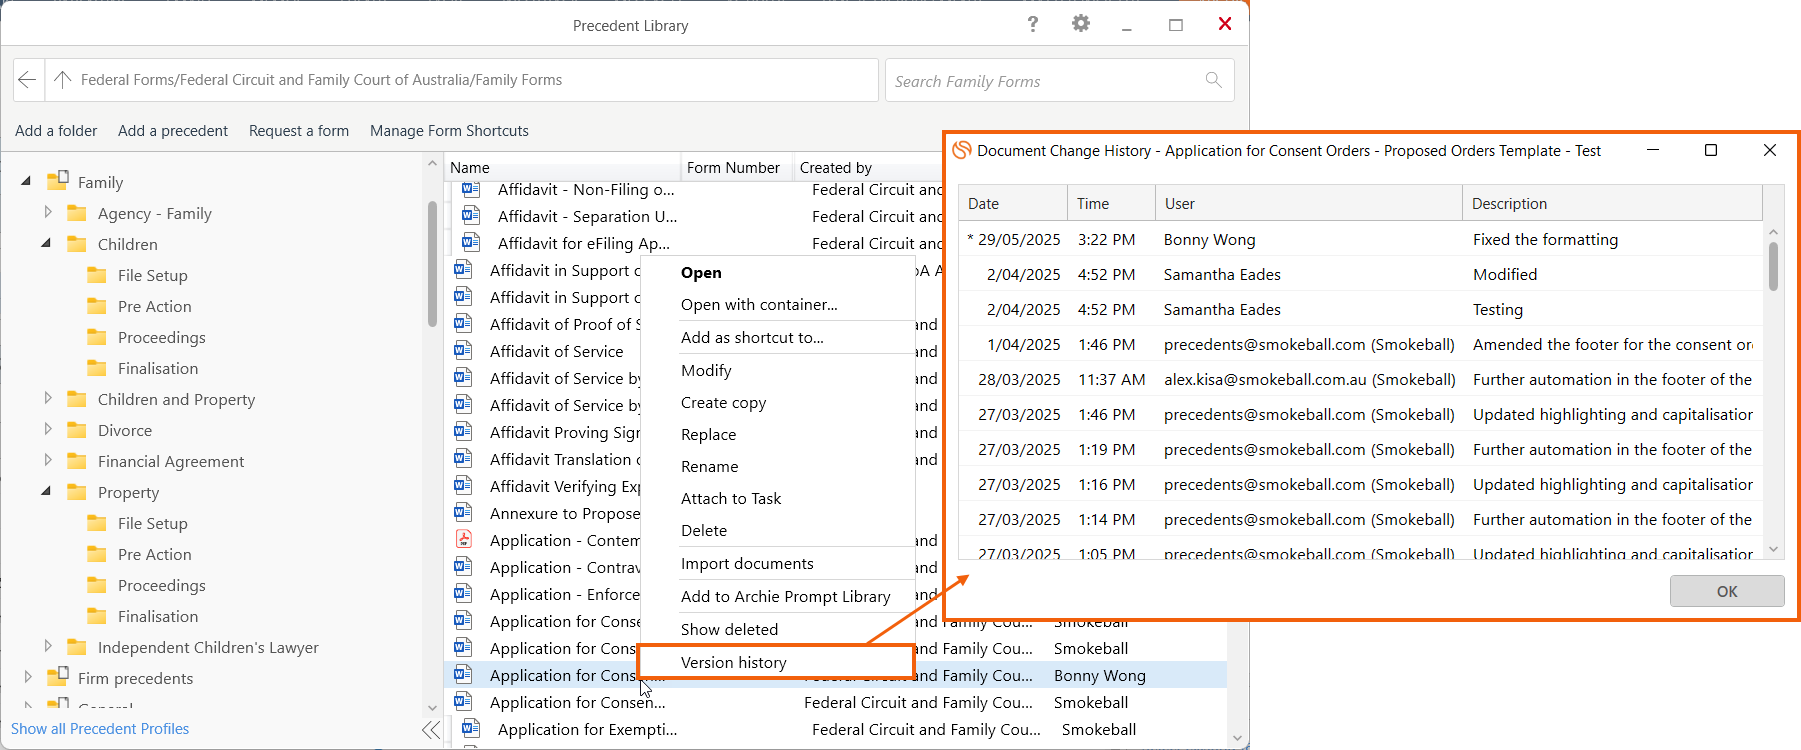
Task: Open Show all Precedent Profiles link
Action: (x=100, y=729)
